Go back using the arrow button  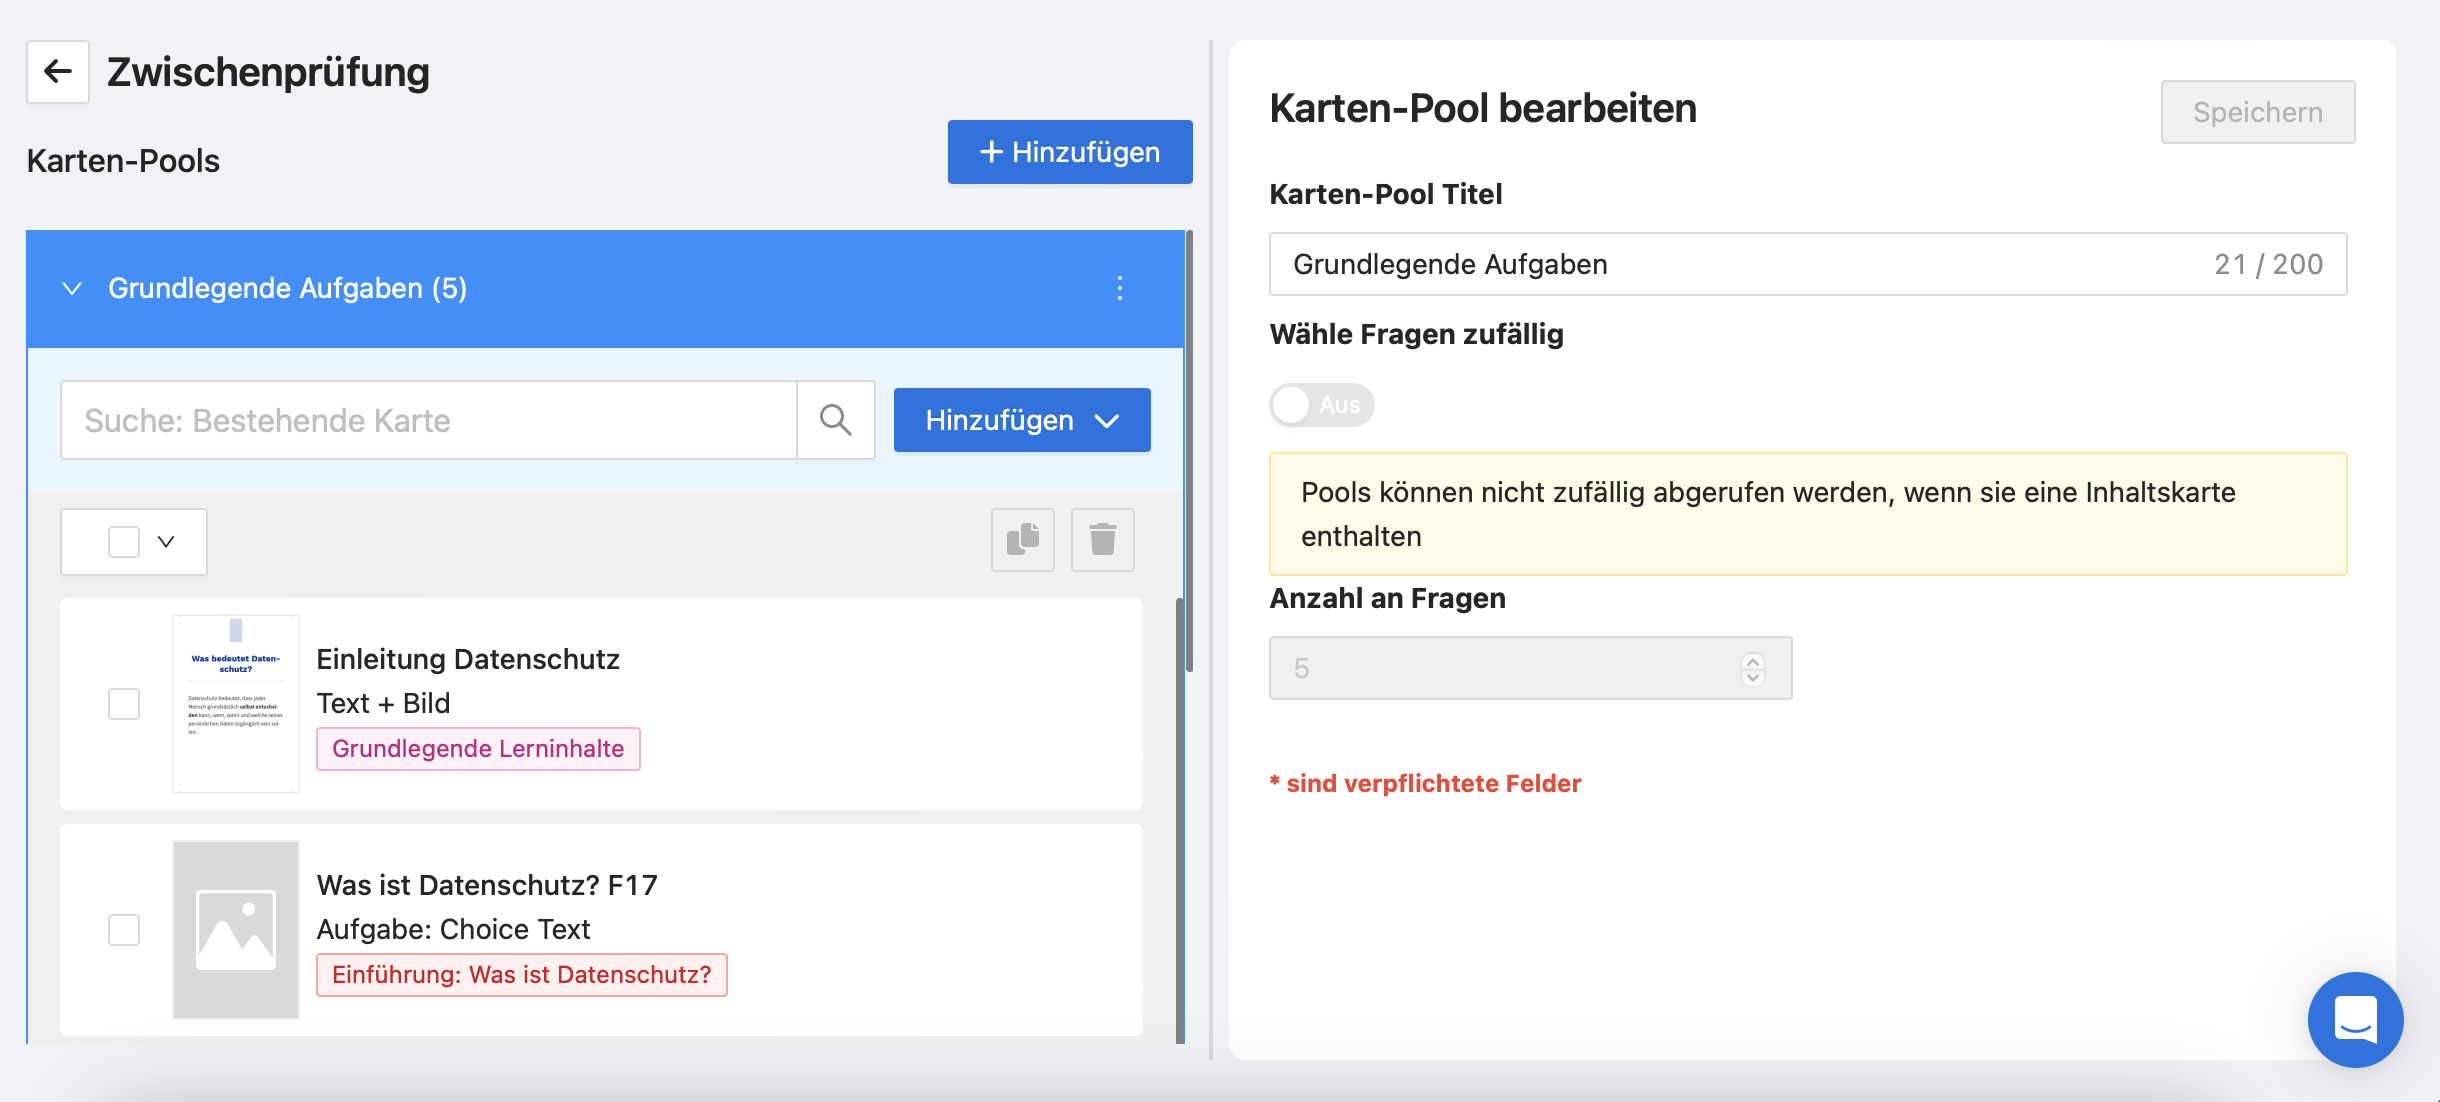pyautogui.click(x=58, y=72)
